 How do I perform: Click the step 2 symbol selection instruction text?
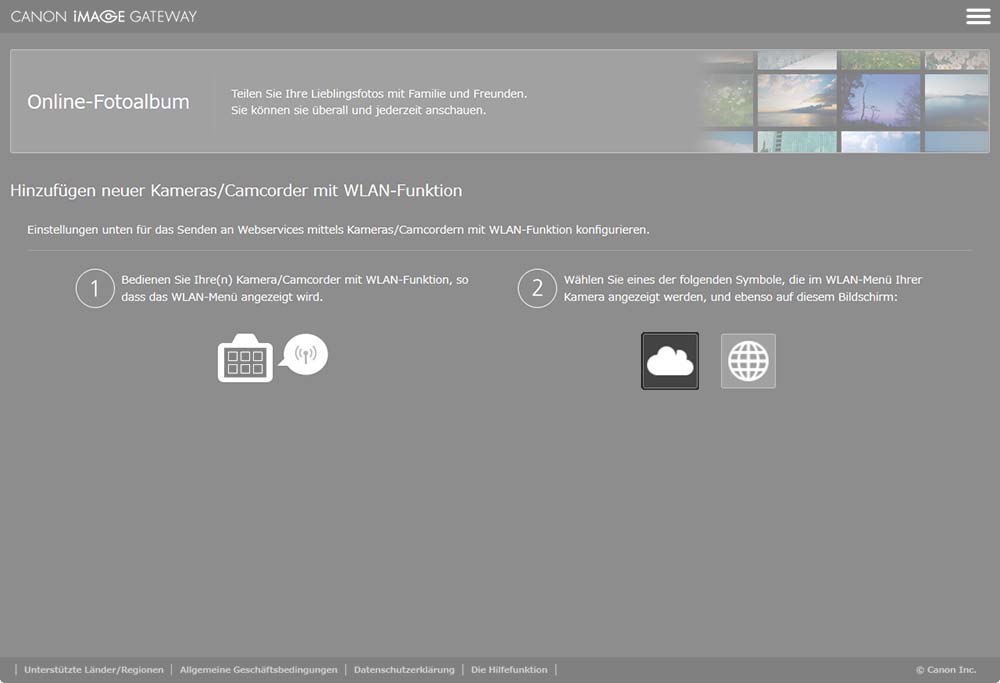(x=742, y=289)
